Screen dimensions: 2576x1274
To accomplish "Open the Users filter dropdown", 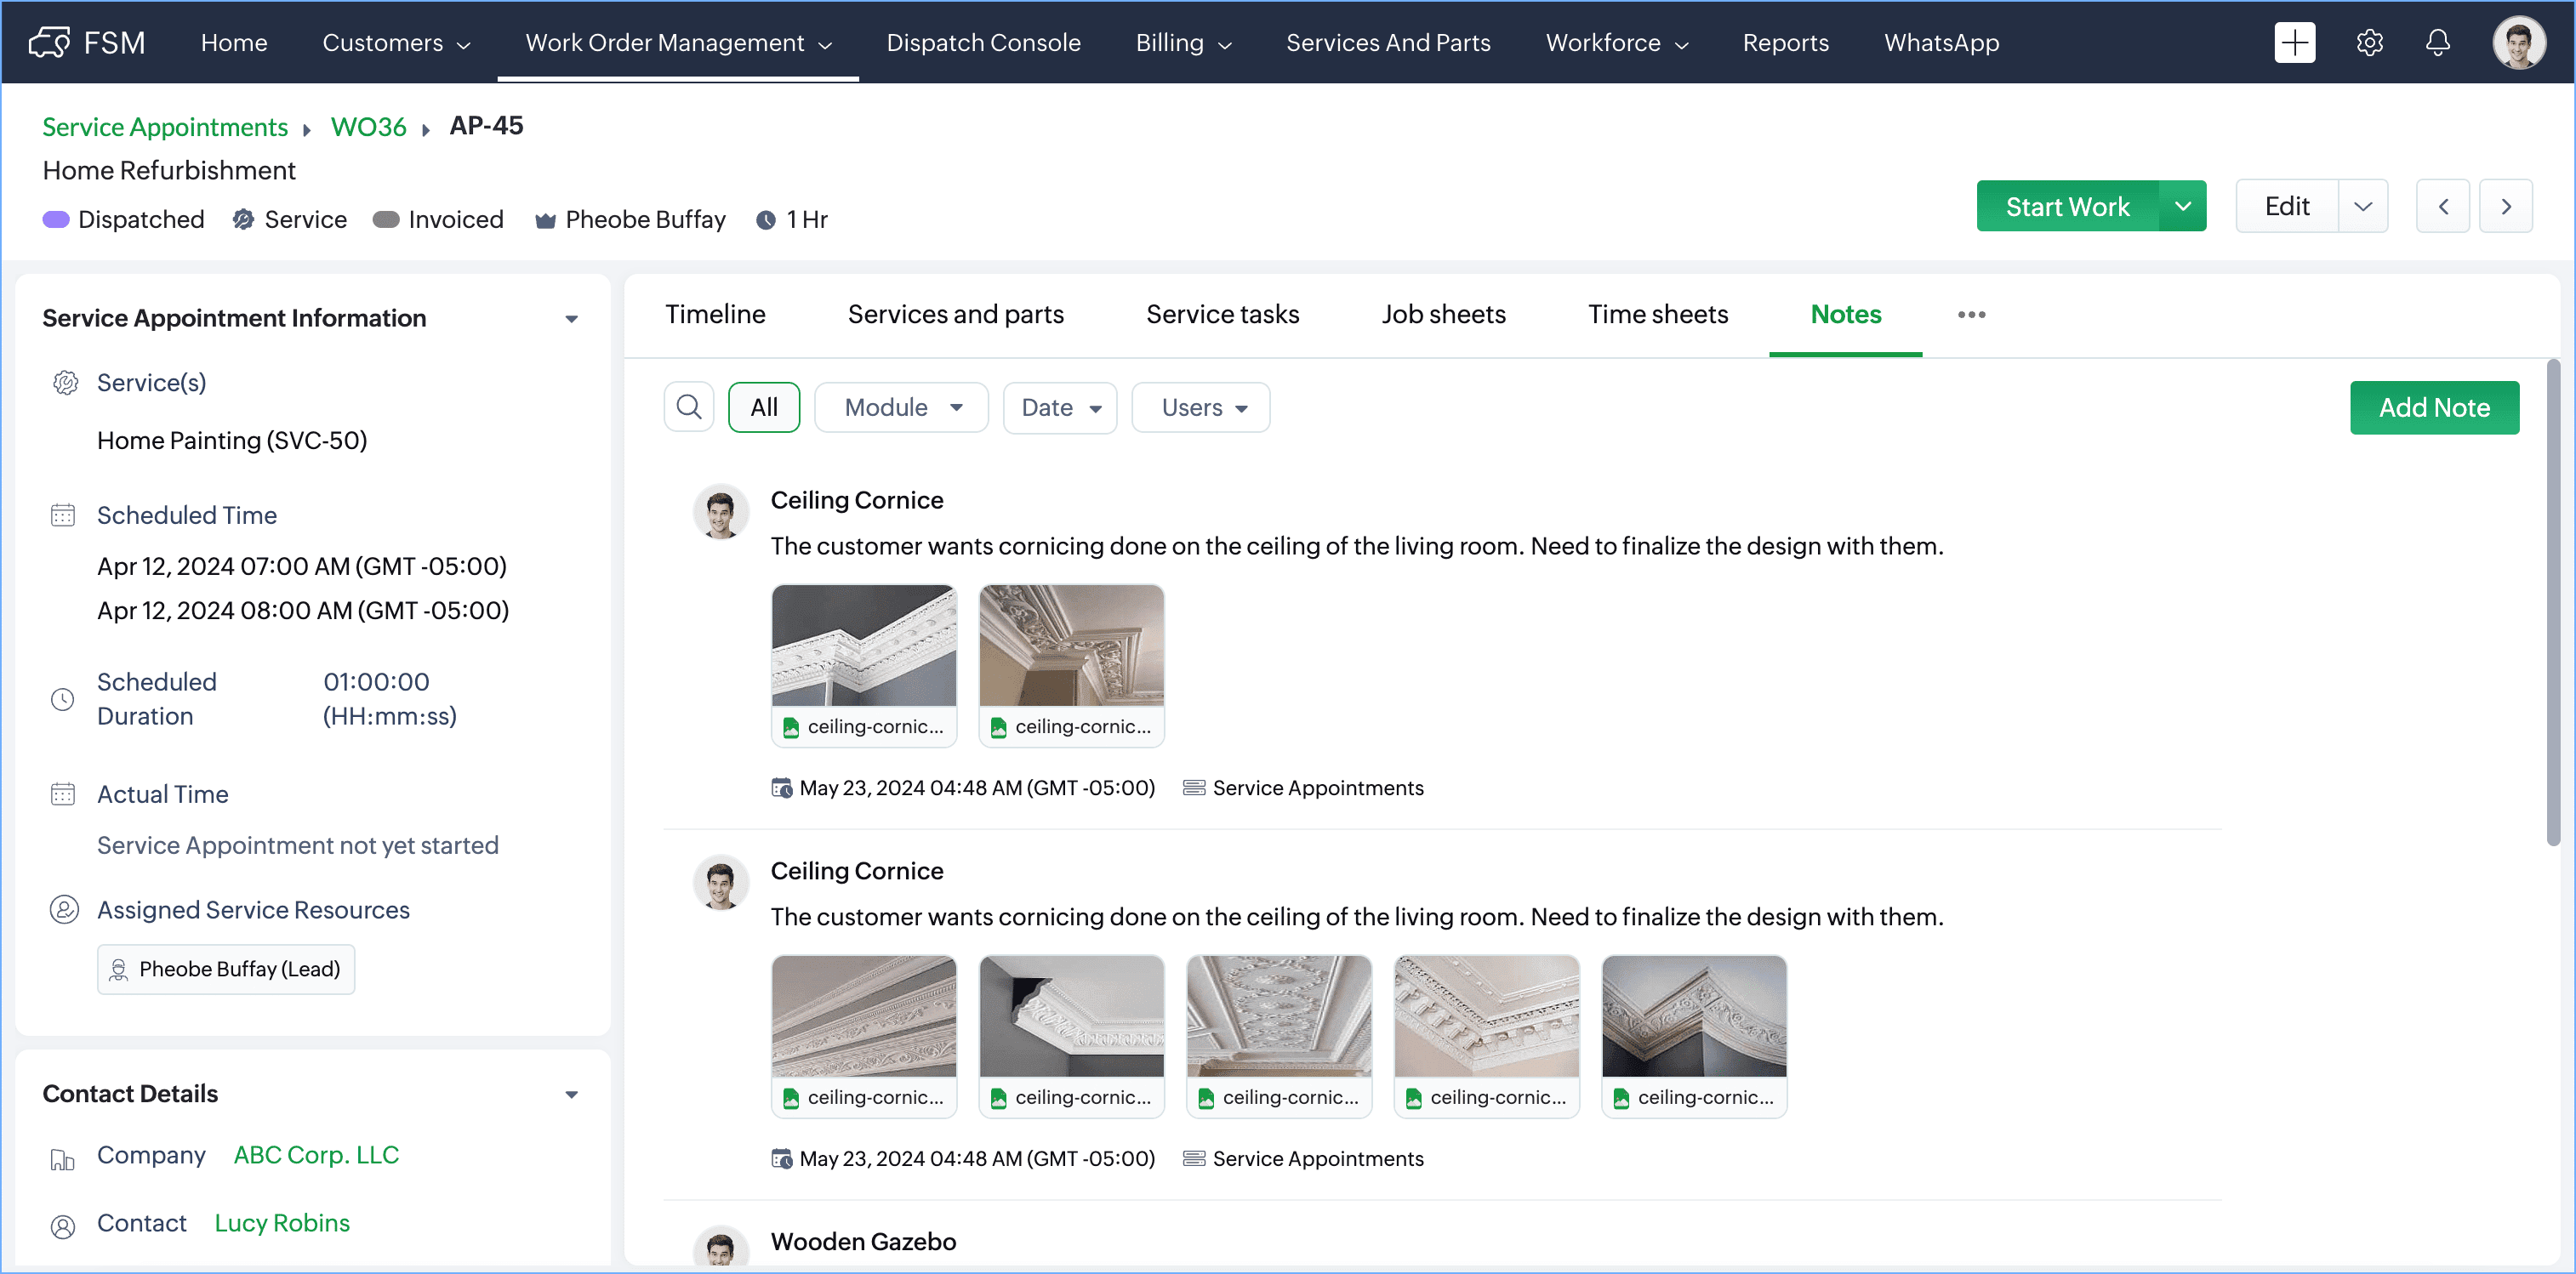I will (1200, 407).
